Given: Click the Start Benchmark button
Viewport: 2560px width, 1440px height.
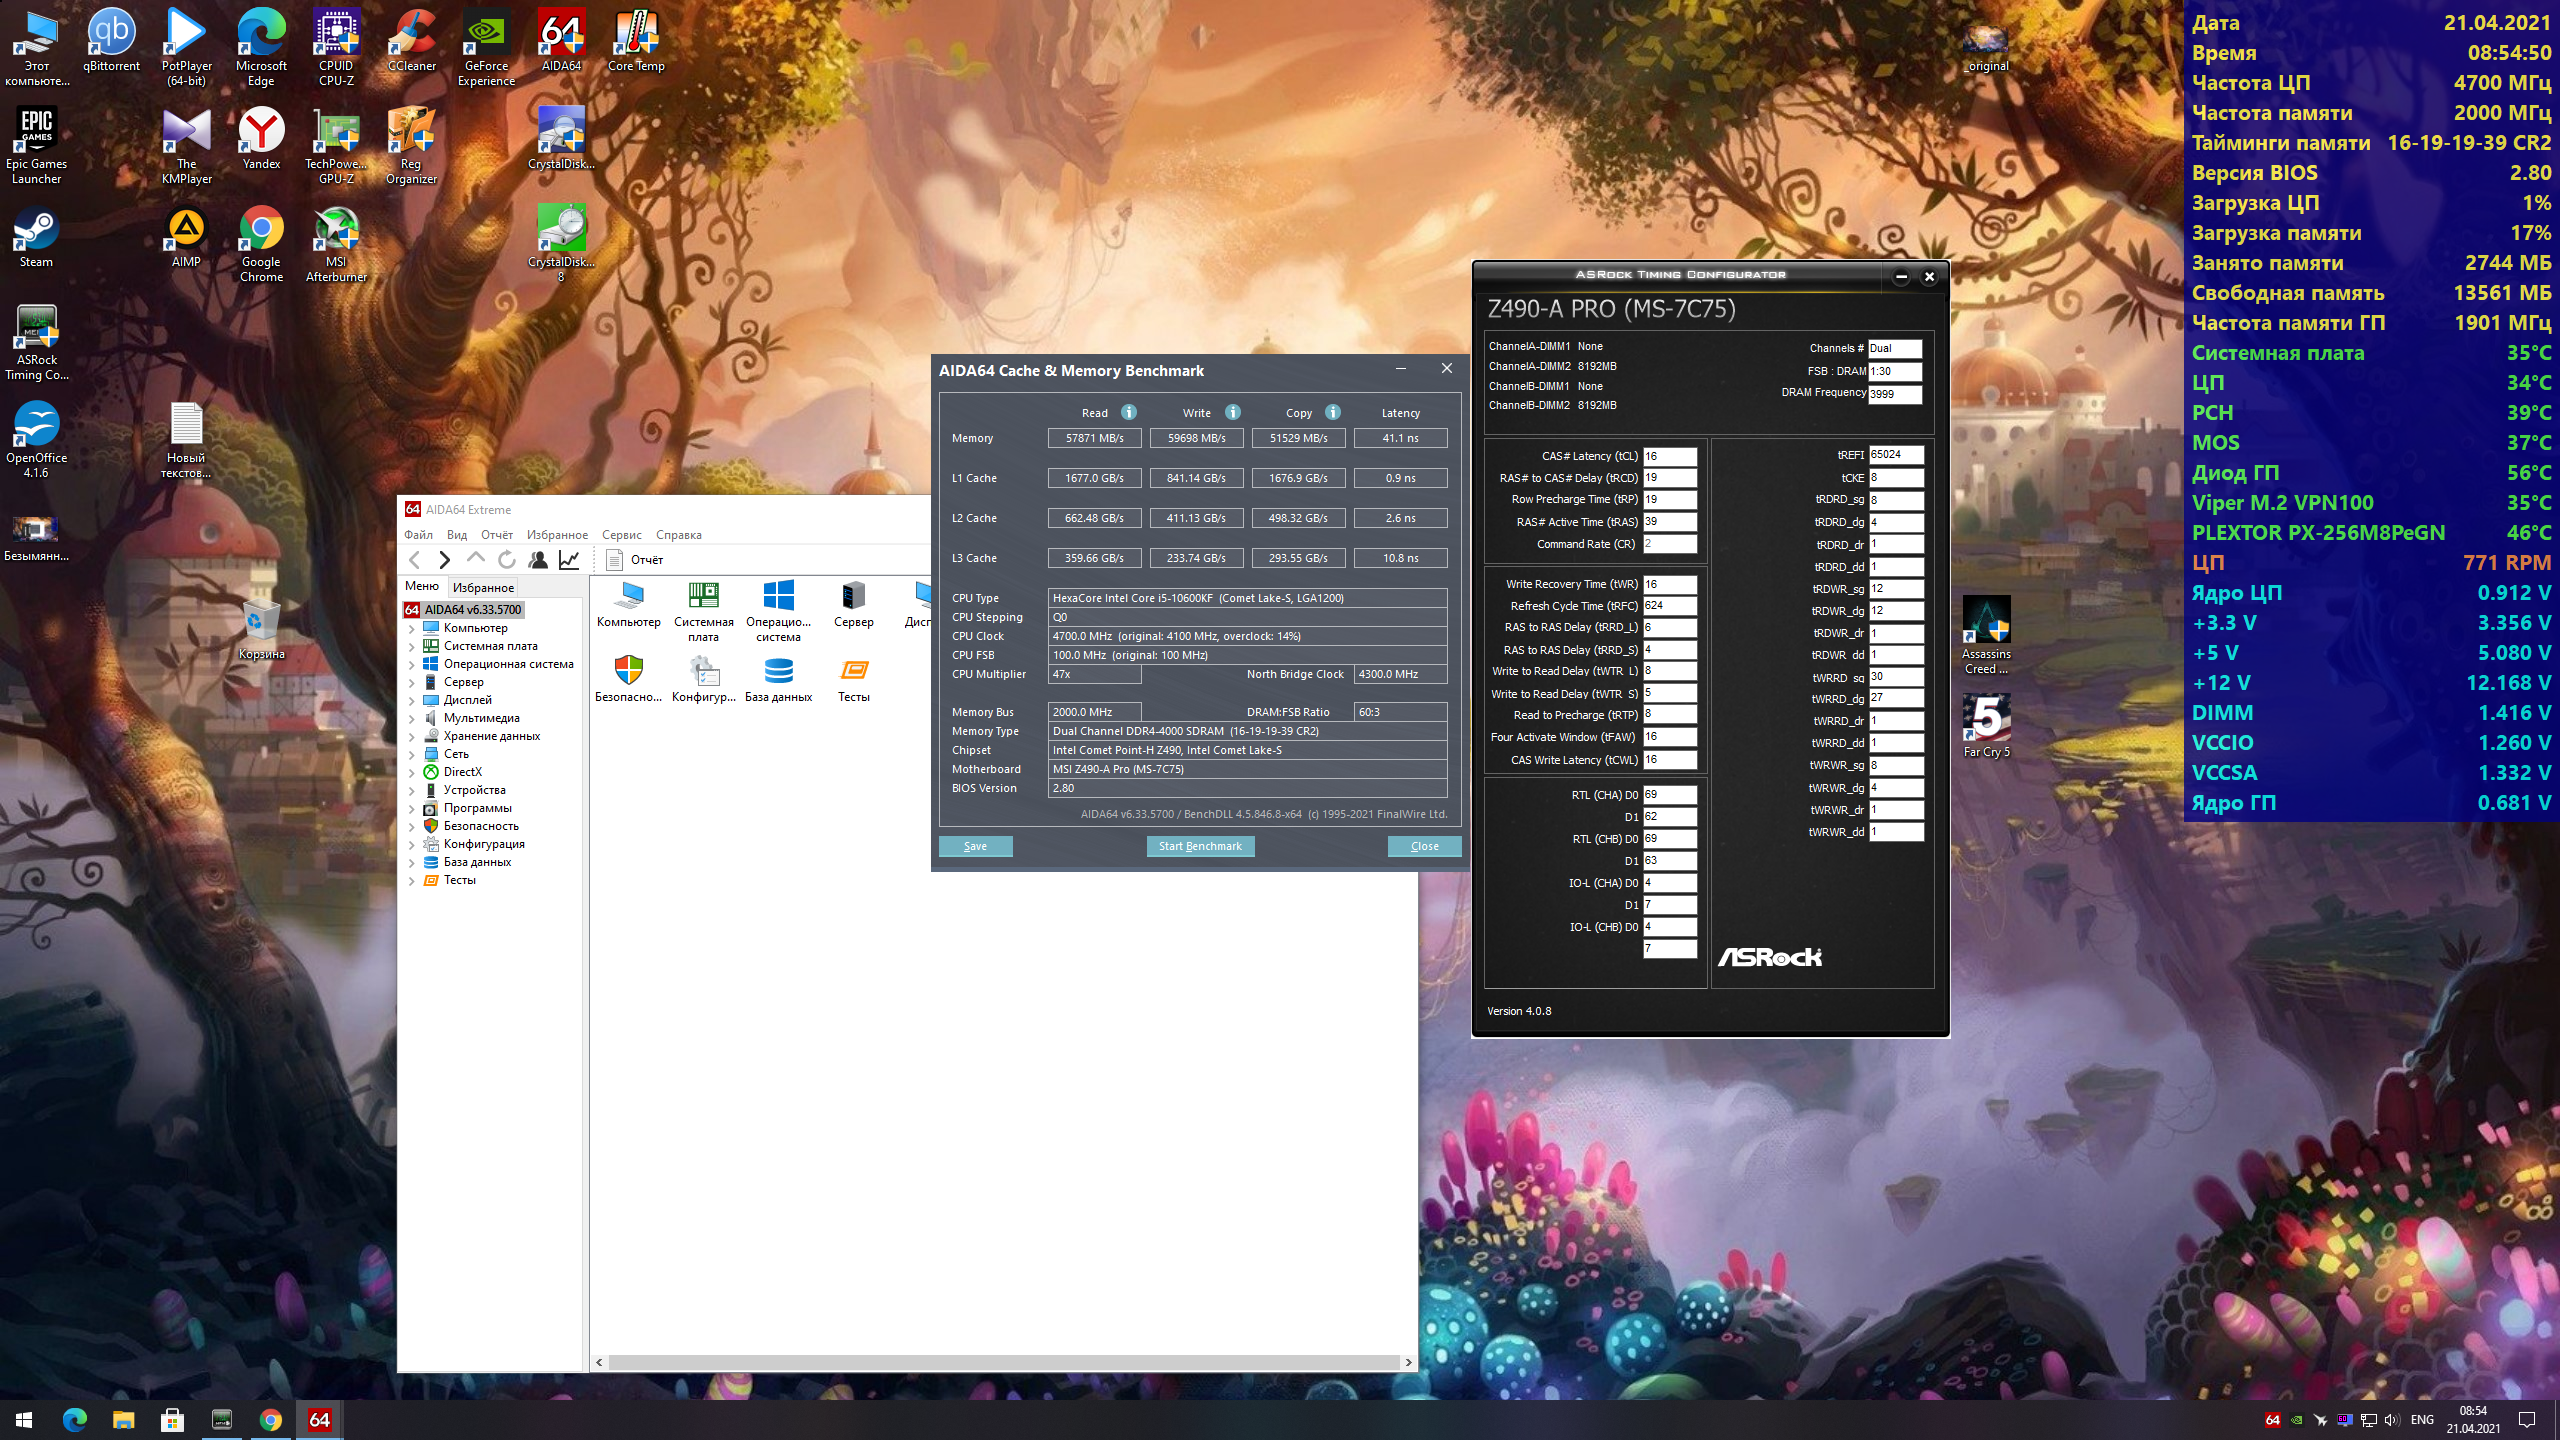Looking at the screenshot, I should click(x=1199, y=846).
